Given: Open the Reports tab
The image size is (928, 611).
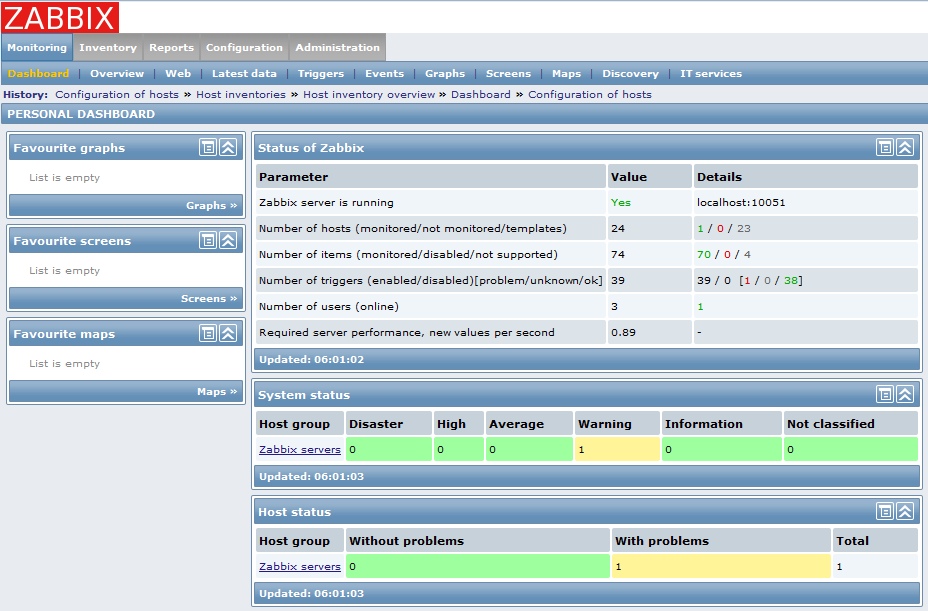Looking at the screenshot, I should pyautogui.click(x=171, y=47).
